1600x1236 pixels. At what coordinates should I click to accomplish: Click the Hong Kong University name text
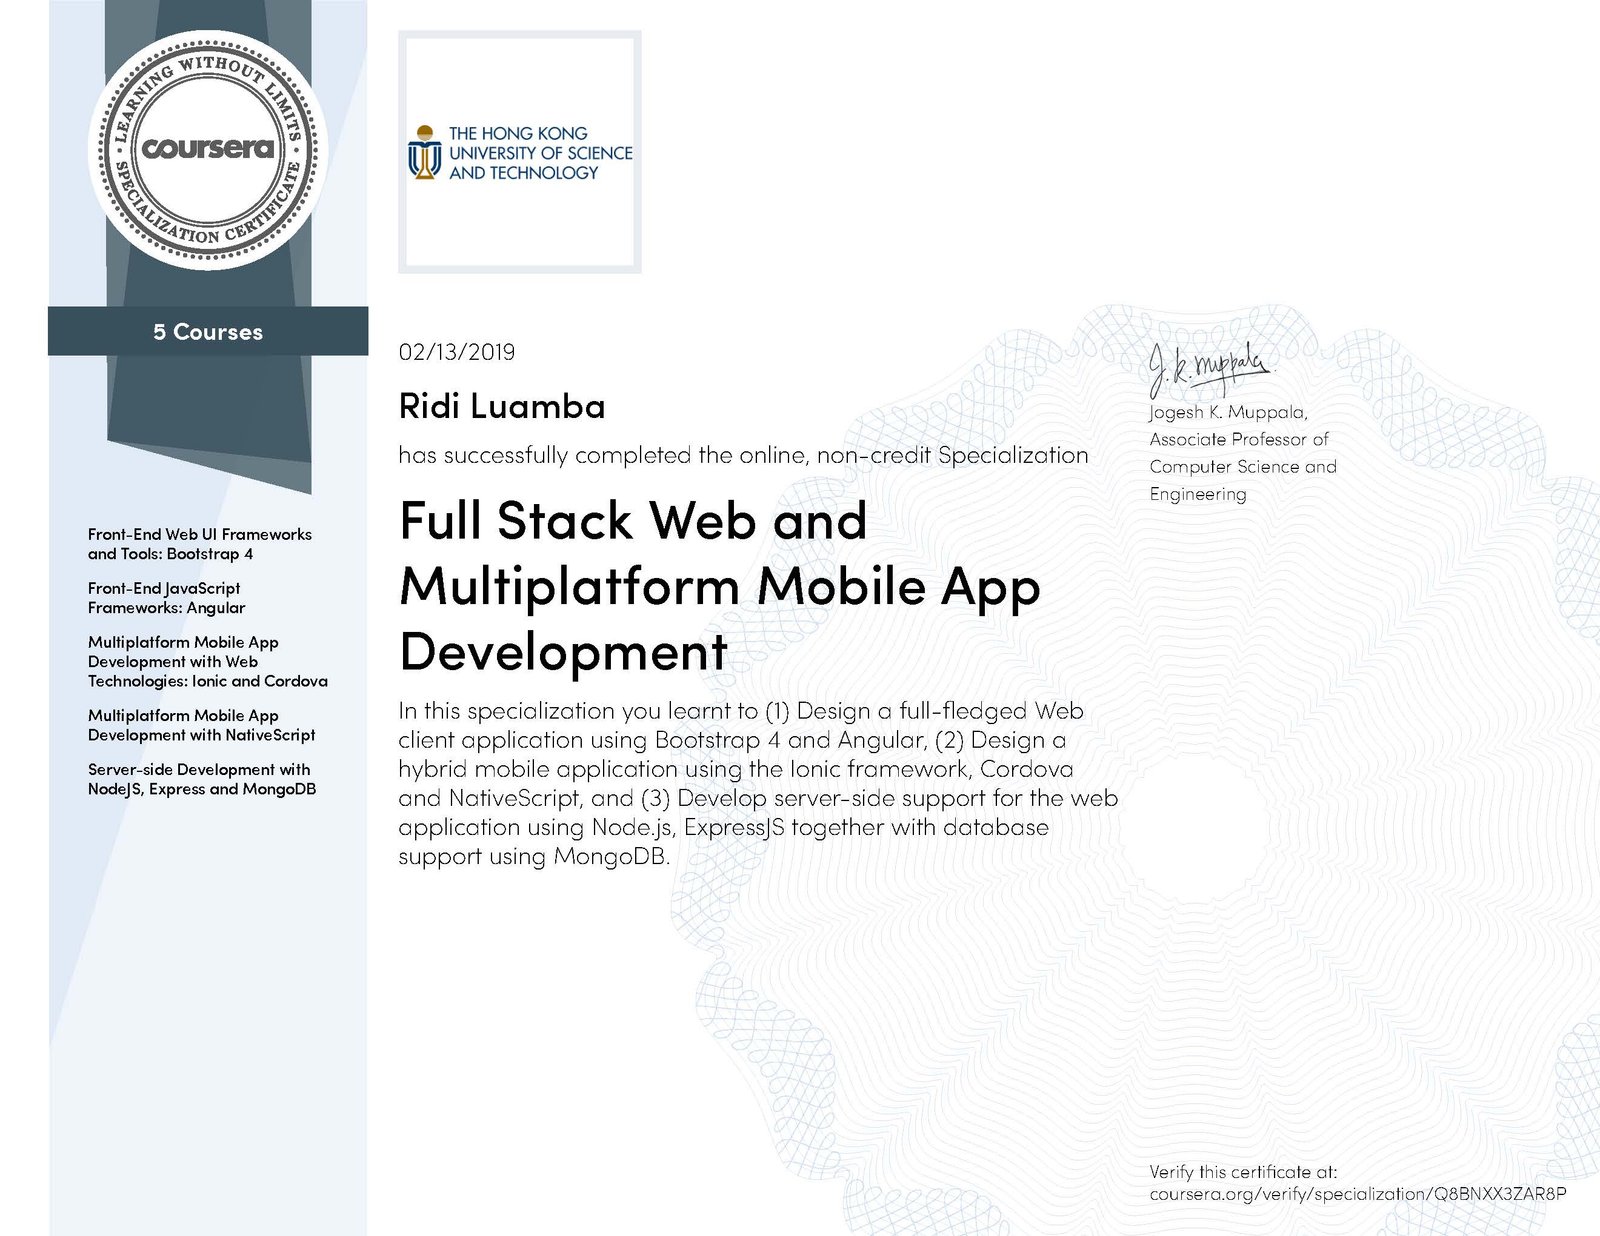[x=540, y=153]
